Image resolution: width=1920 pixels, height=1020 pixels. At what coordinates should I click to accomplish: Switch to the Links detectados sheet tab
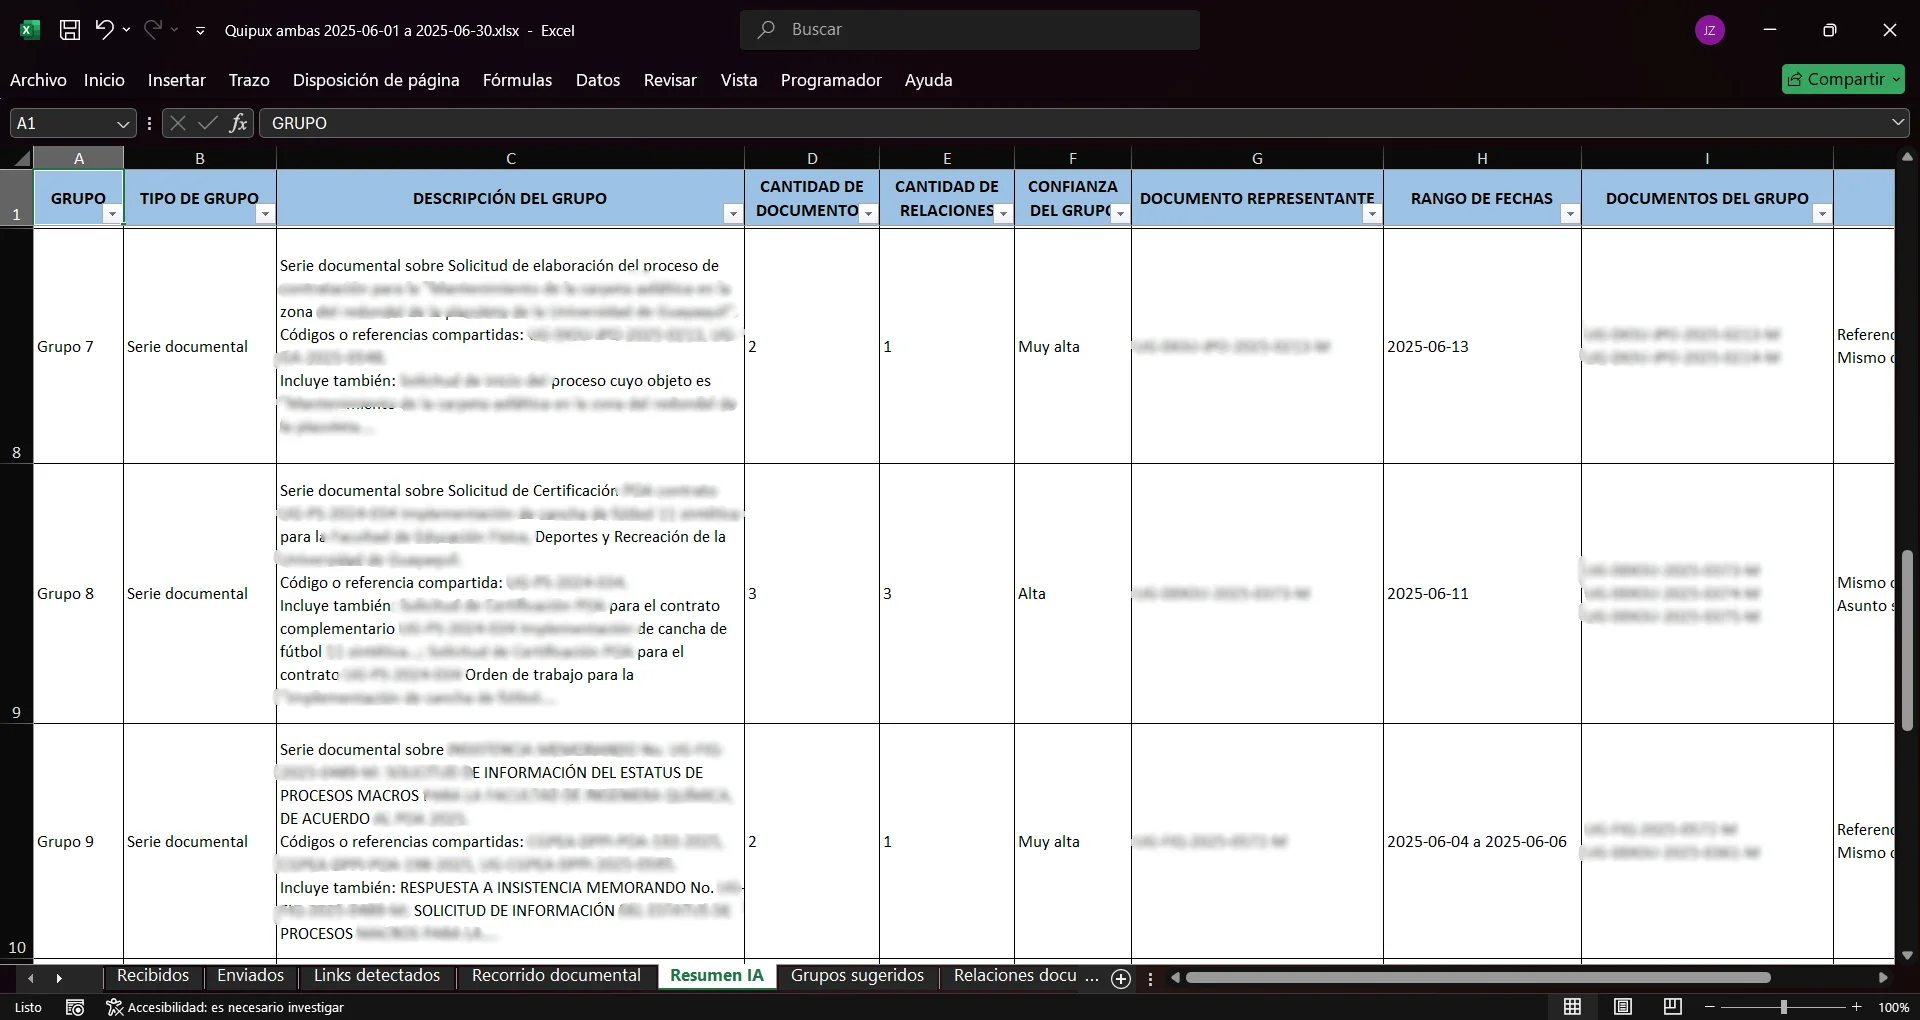pos(377,976)
